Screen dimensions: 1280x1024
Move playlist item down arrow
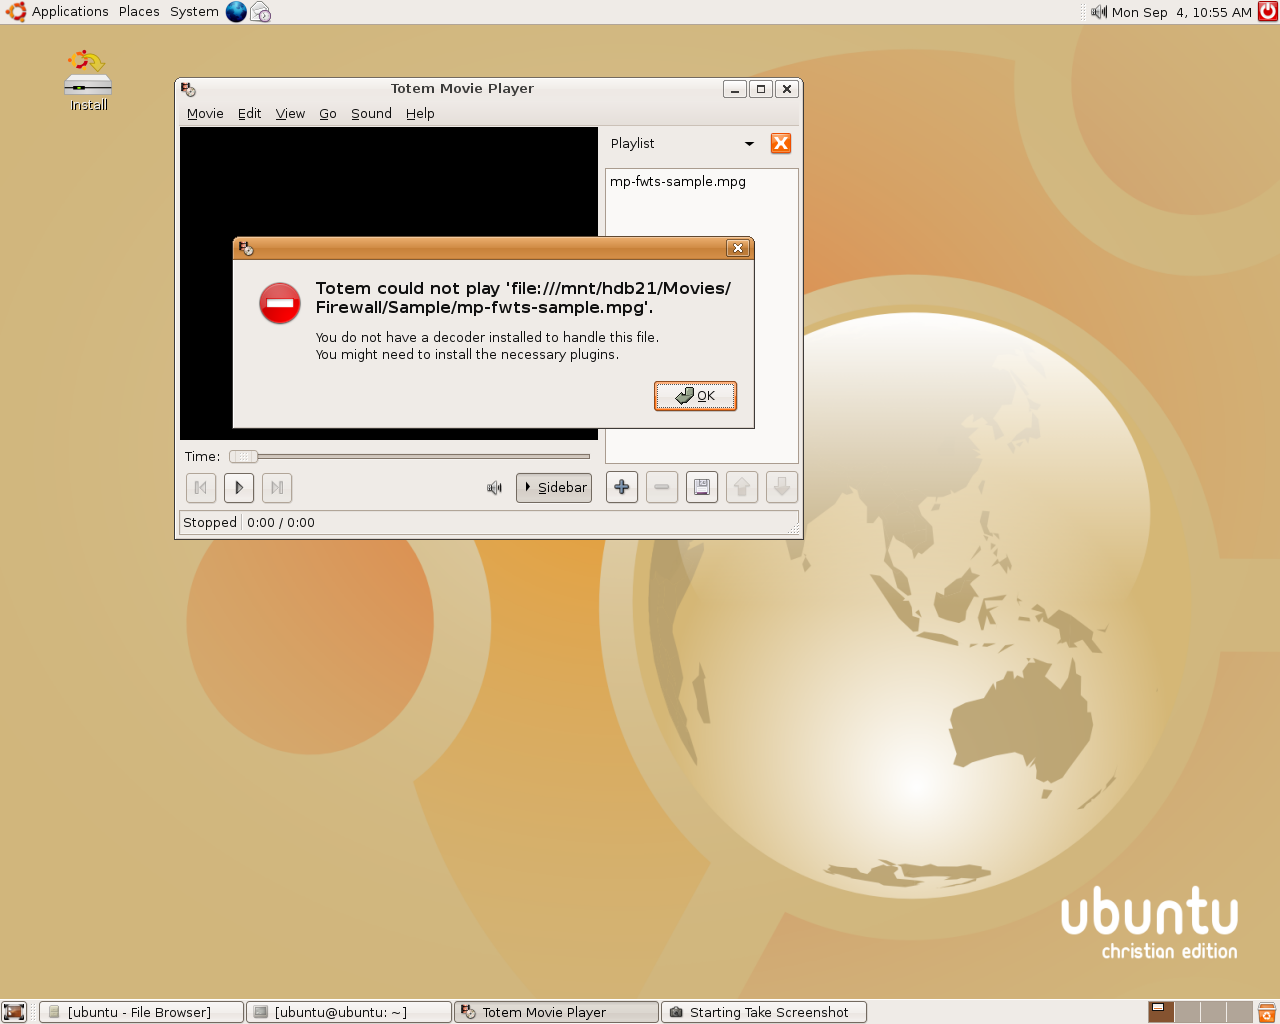[x=782, y=487]
